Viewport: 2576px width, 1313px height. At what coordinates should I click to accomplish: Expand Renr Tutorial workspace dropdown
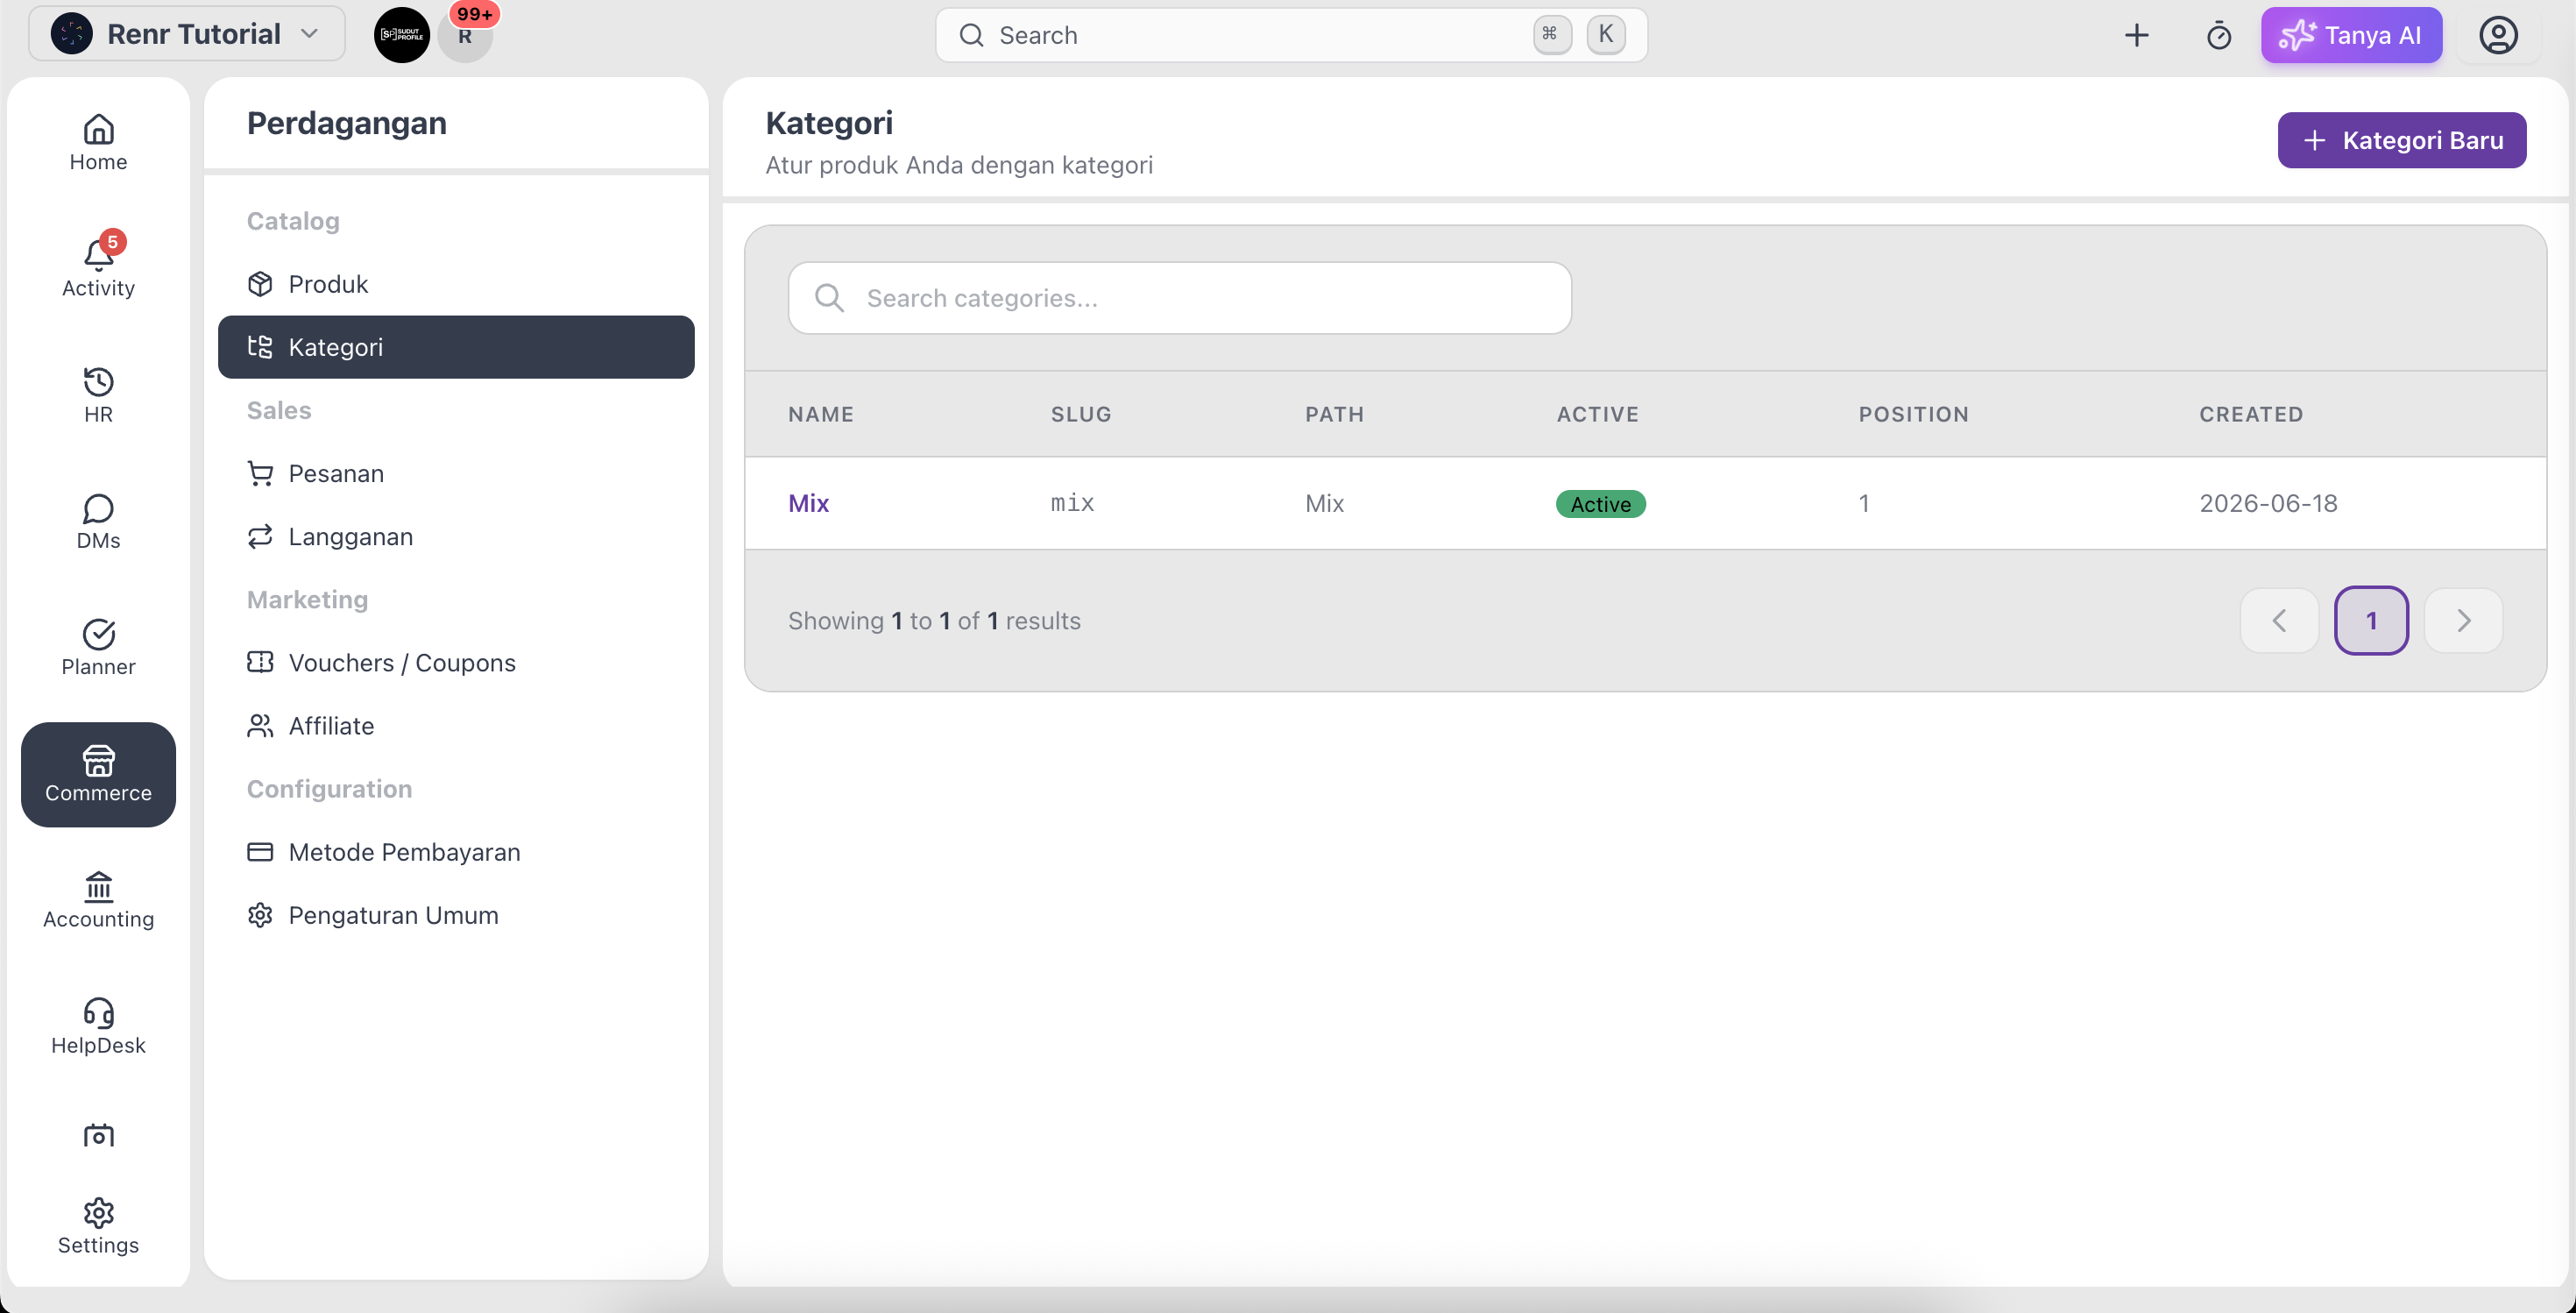coord(187,34)
